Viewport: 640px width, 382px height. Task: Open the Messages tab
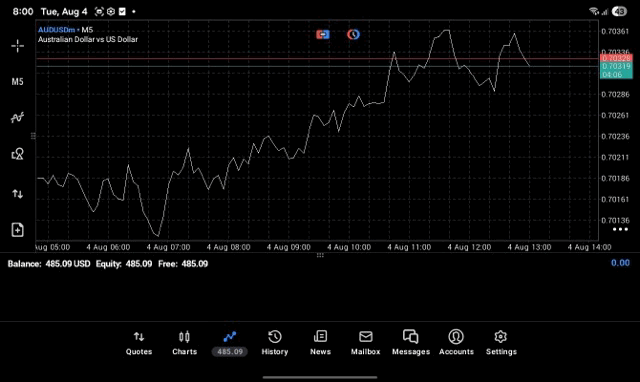pos(411,343)
